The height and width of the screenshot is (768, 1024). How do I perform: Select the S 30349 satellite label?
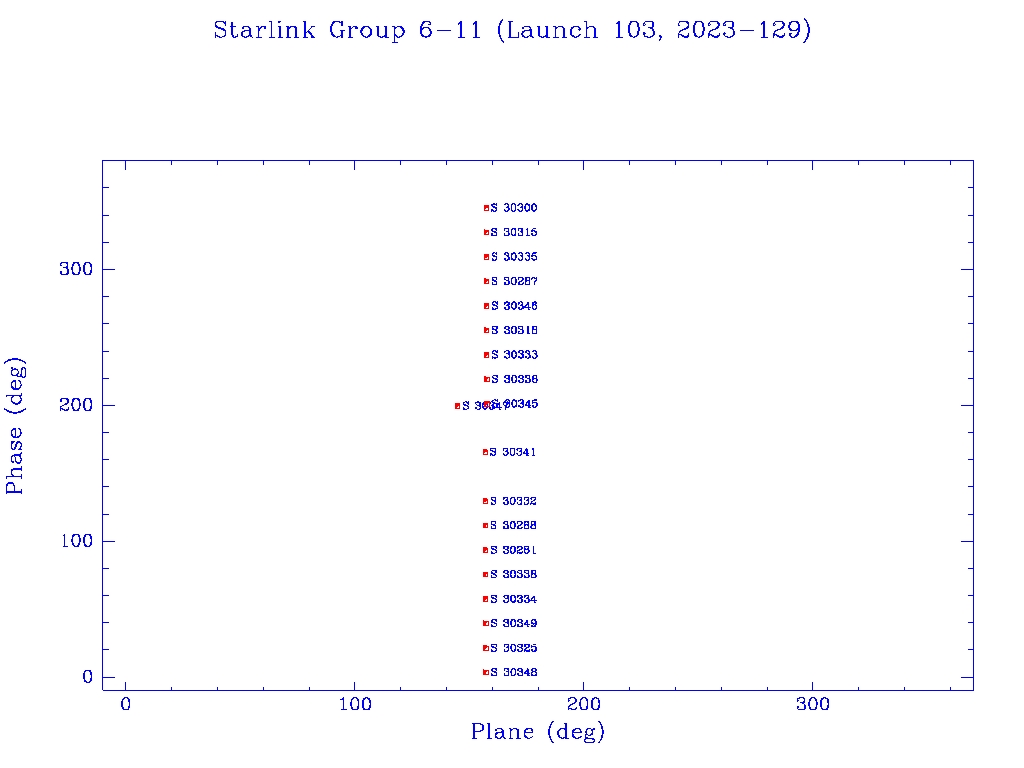point(514,623)
